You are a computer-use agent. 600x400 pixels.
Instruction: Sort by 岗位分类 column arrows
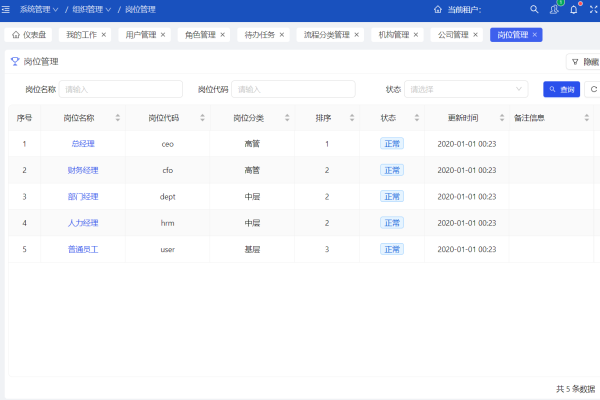tap(287, 118)
